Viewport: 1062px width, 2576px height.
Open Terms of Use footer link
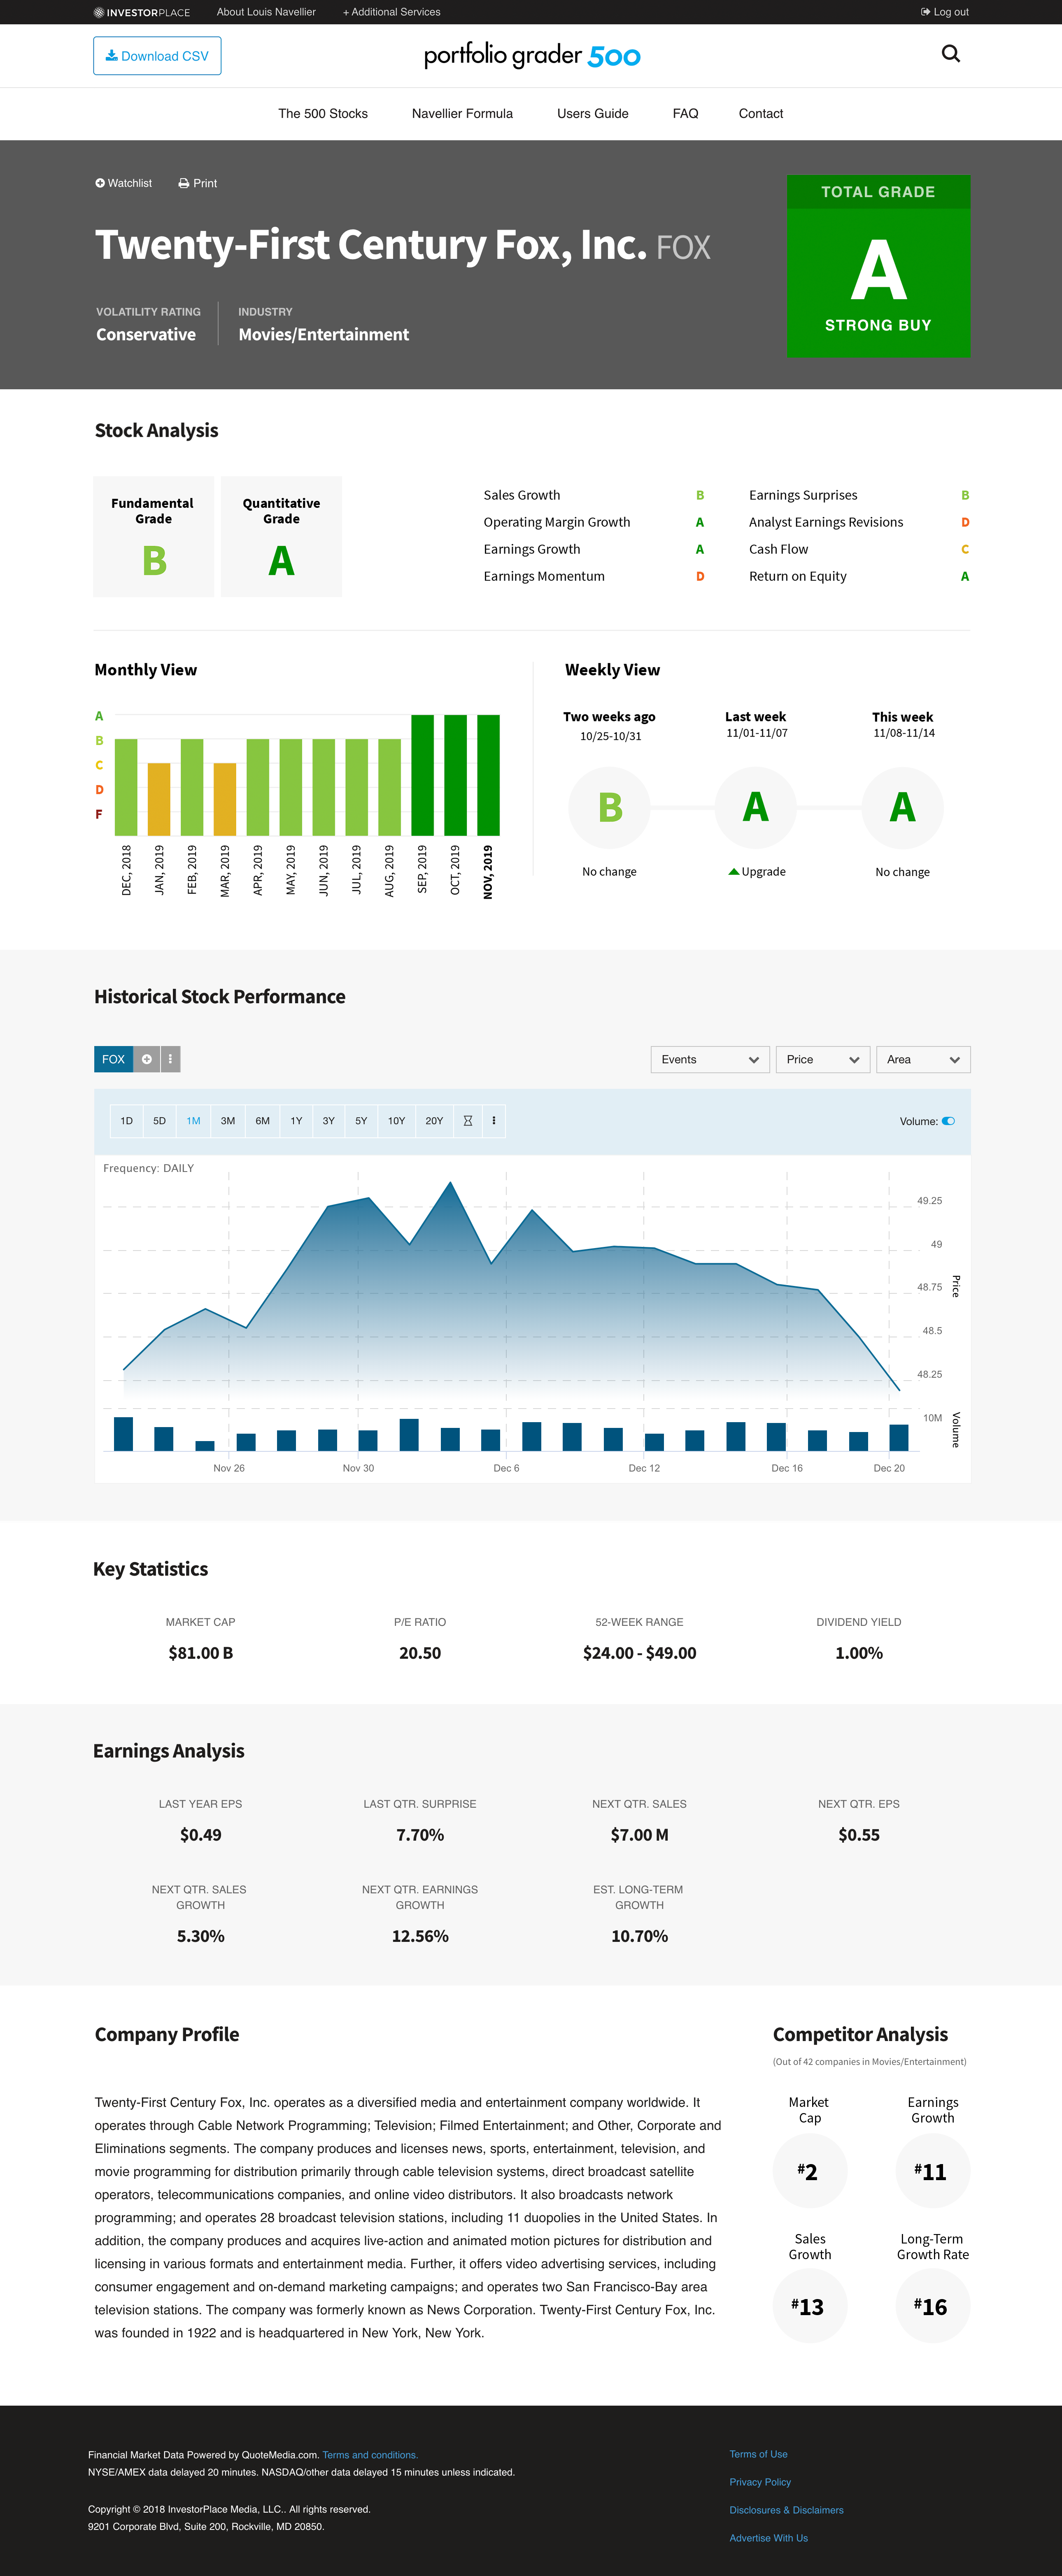click(758, 2454)
